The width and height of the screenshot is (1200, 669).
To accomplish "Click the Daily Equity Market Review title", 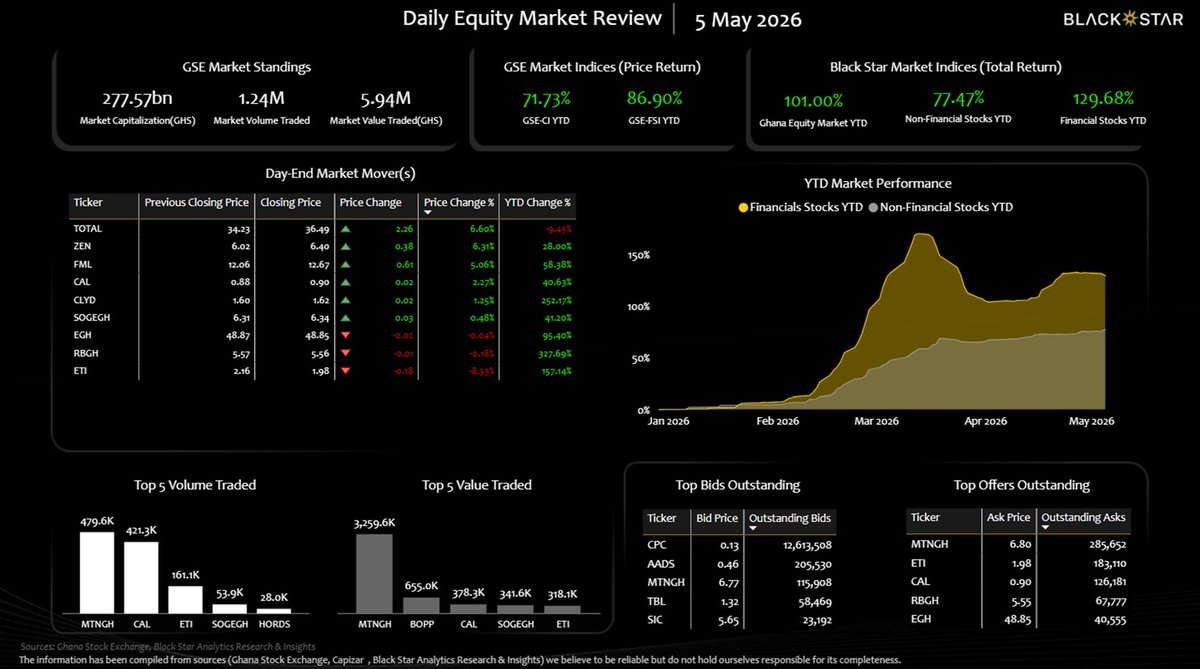I will coord(532,18).
